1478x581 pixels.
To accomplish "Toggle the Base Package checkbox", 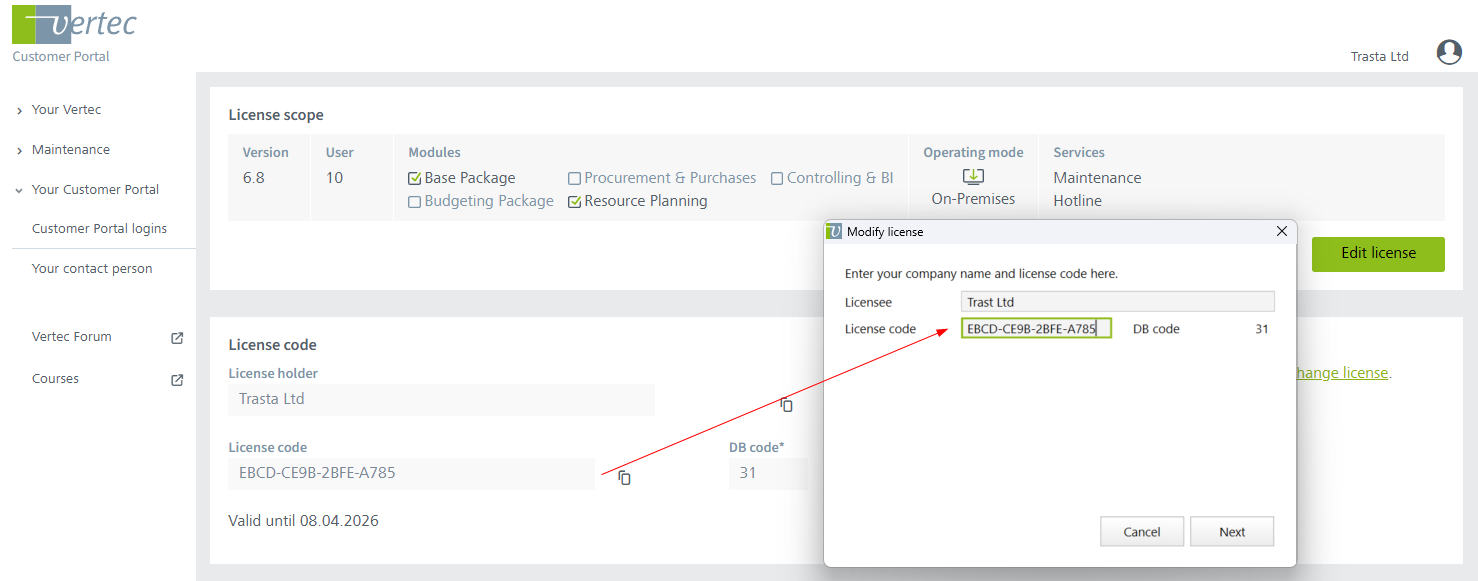I will pos(415,179).
